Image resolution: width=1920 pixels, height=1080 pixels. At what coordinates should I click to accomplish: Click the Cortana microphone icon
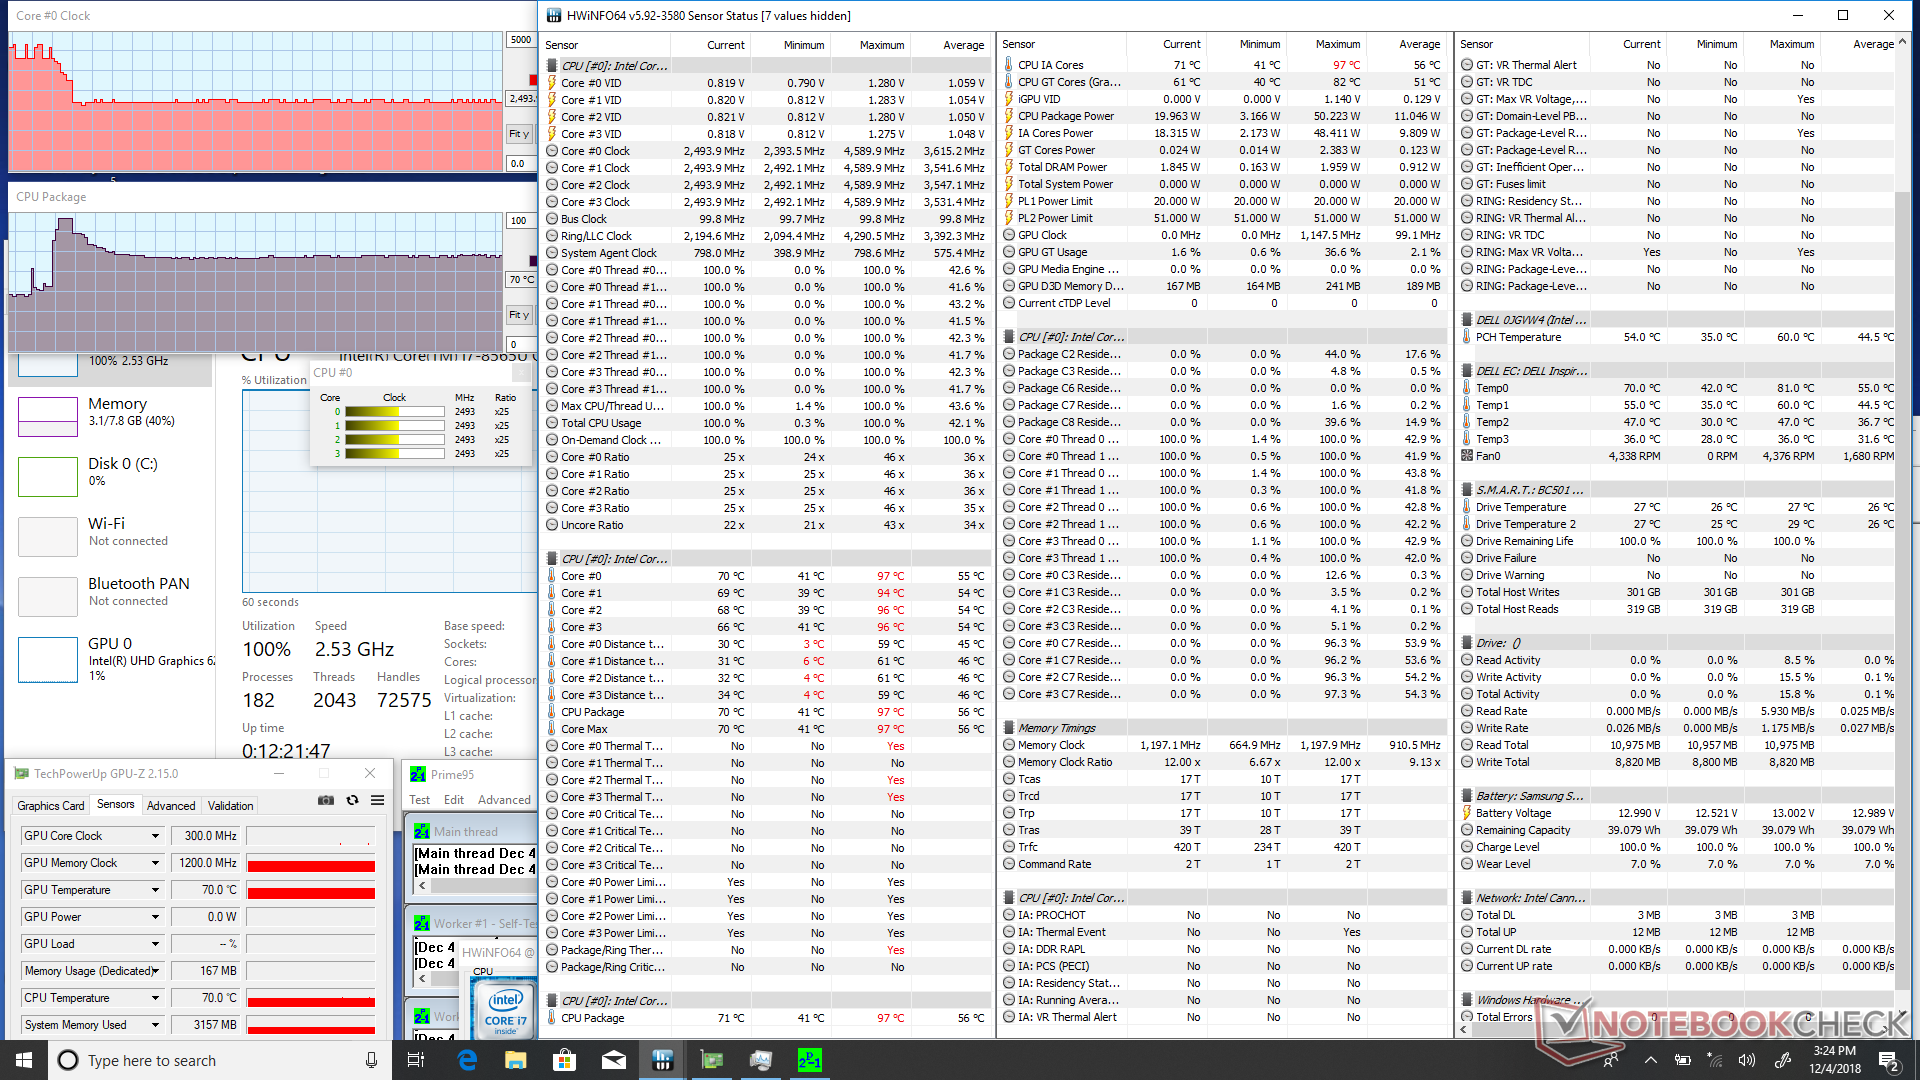(371, 1060)
